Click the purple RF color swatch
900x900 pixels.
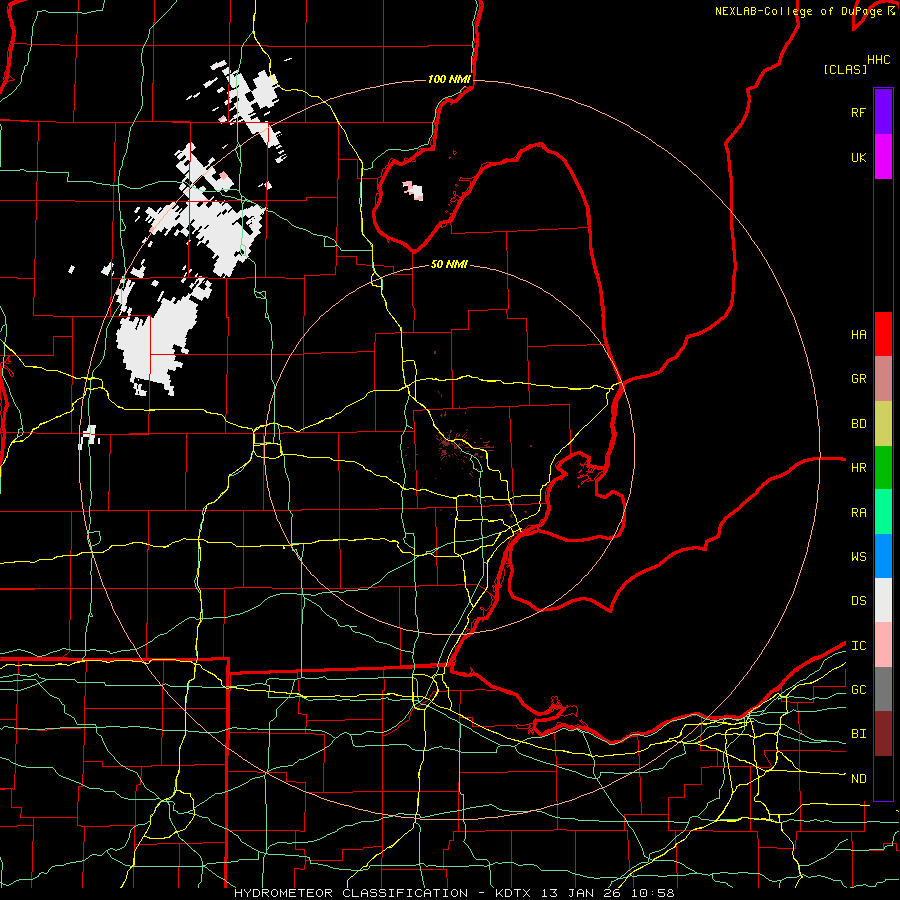coord(883,112)
